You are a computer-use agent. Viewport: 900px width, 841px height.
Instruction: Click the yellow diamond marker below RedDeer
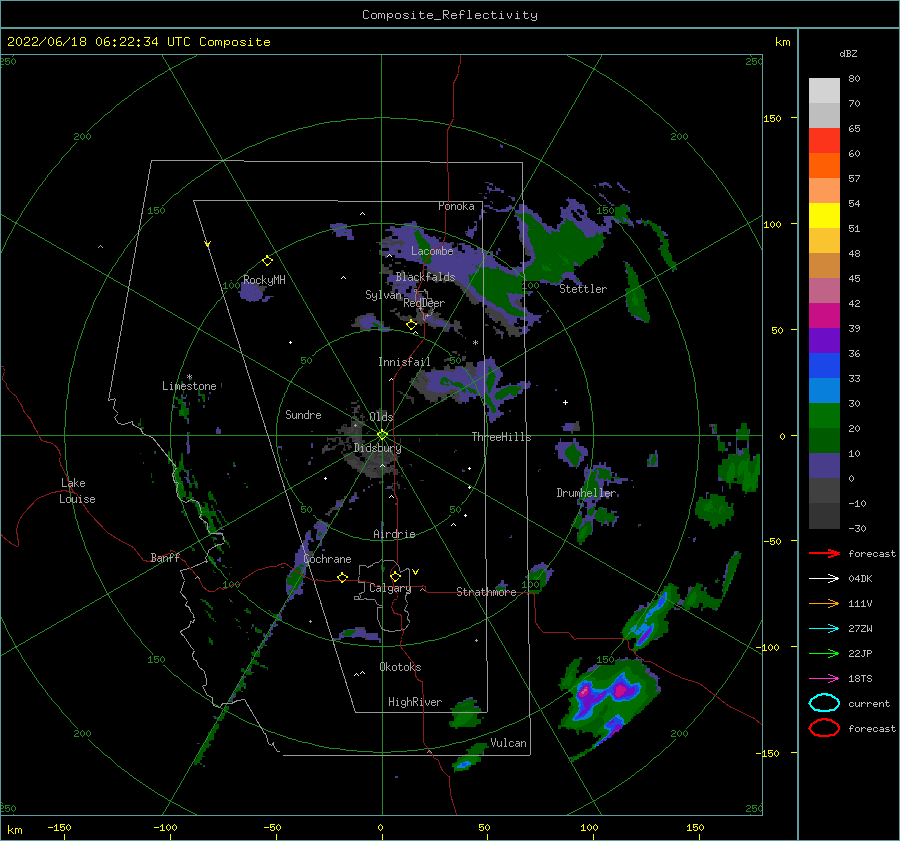[x=411, y=325]
